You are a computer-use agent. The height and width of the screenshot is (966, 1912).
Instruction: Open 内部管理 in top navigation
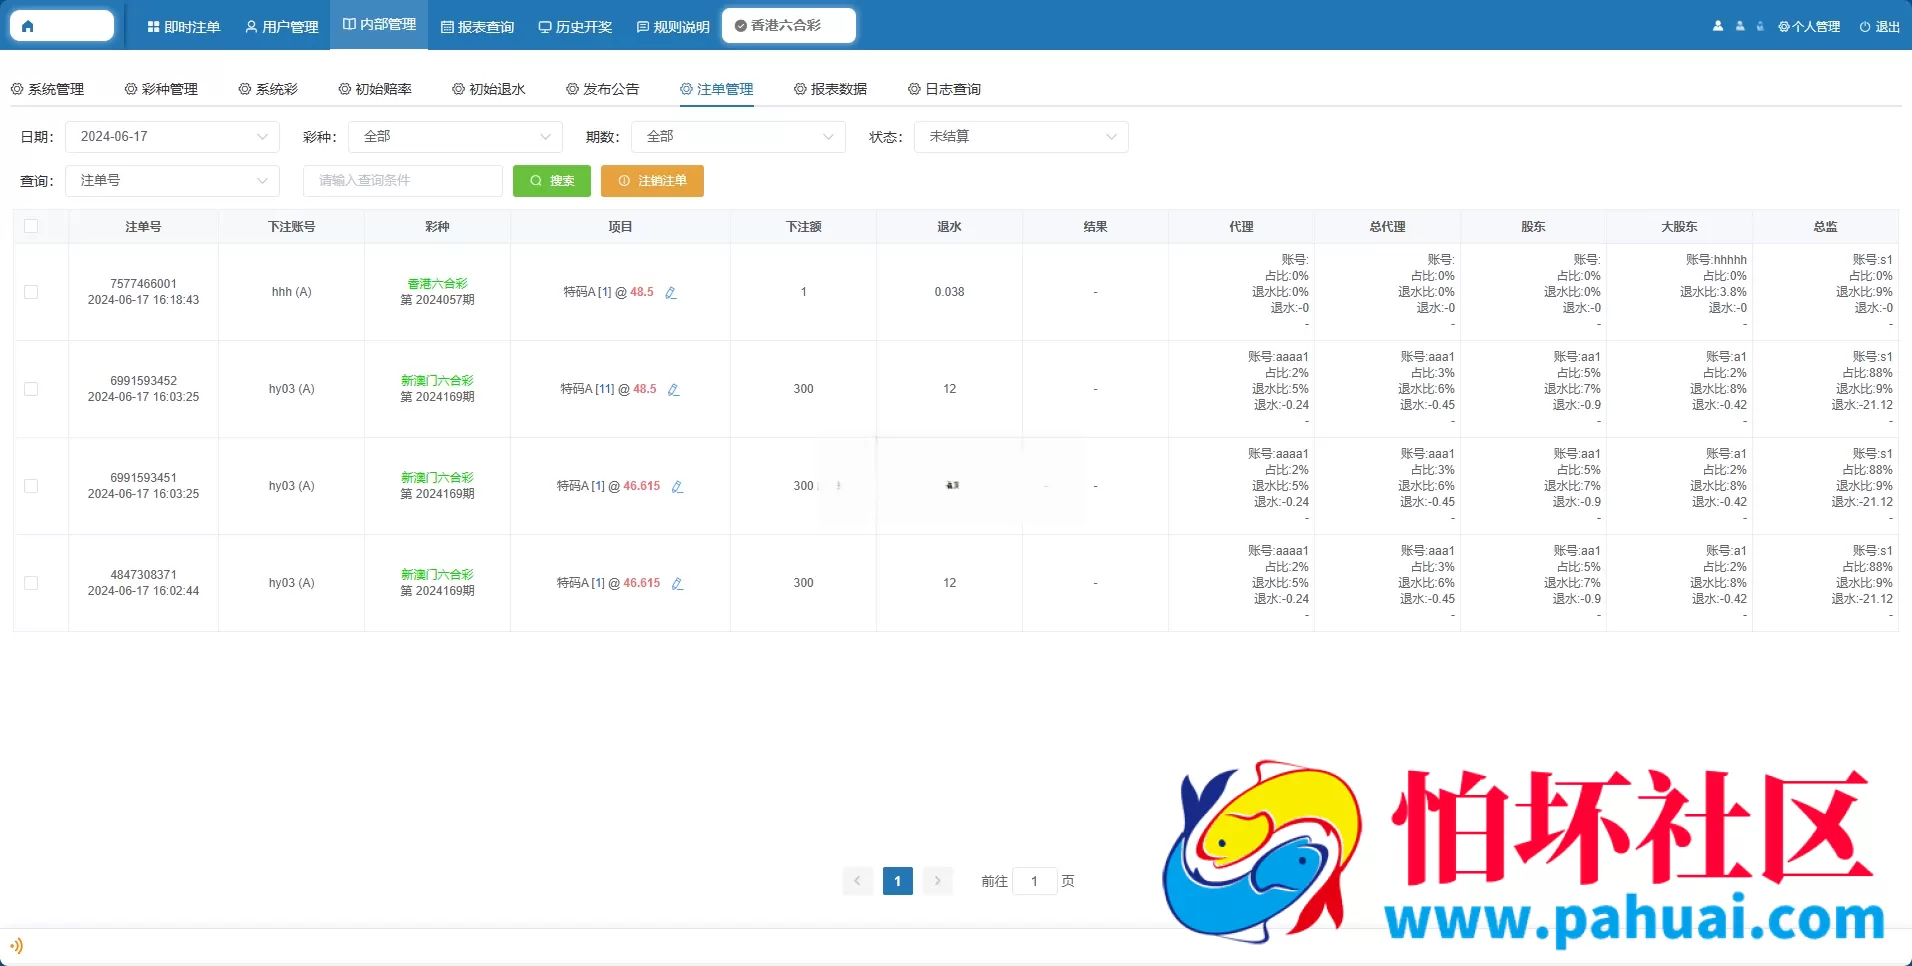tap(379, 25)
